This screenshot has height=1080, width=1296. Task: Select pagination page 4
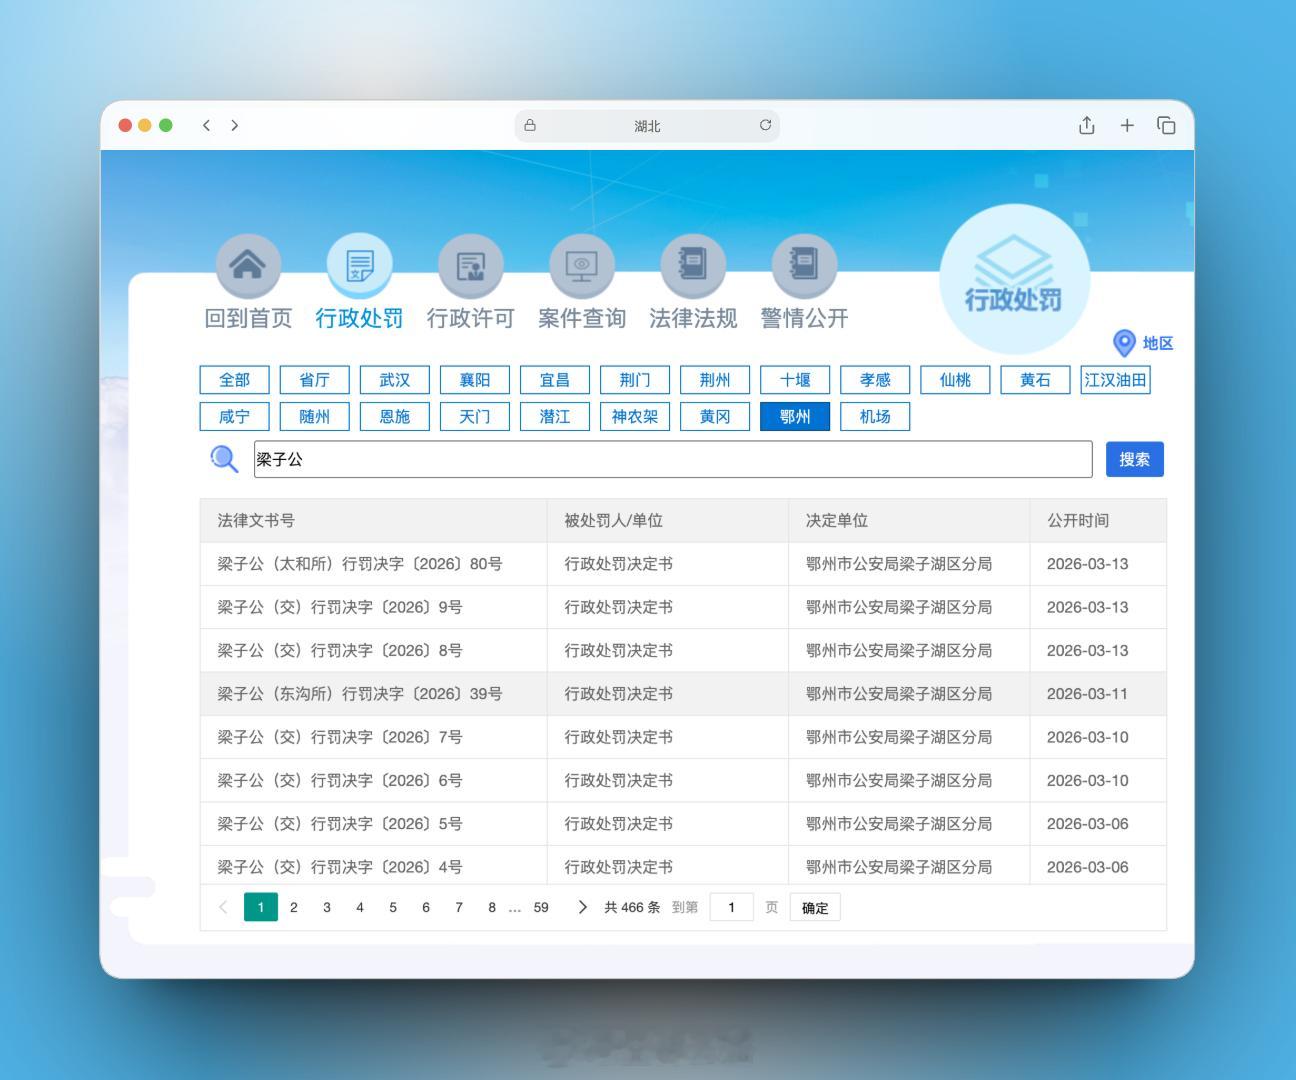coord(359,907)
